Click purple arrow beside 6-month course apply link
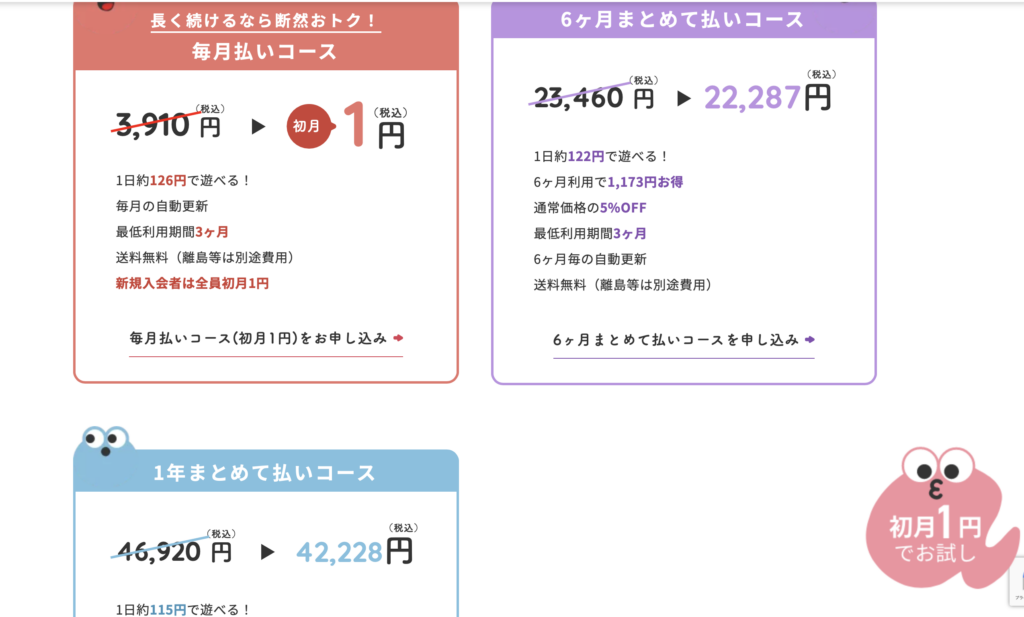The height and width of the screenshot is (617, 1024). [810, 340]
